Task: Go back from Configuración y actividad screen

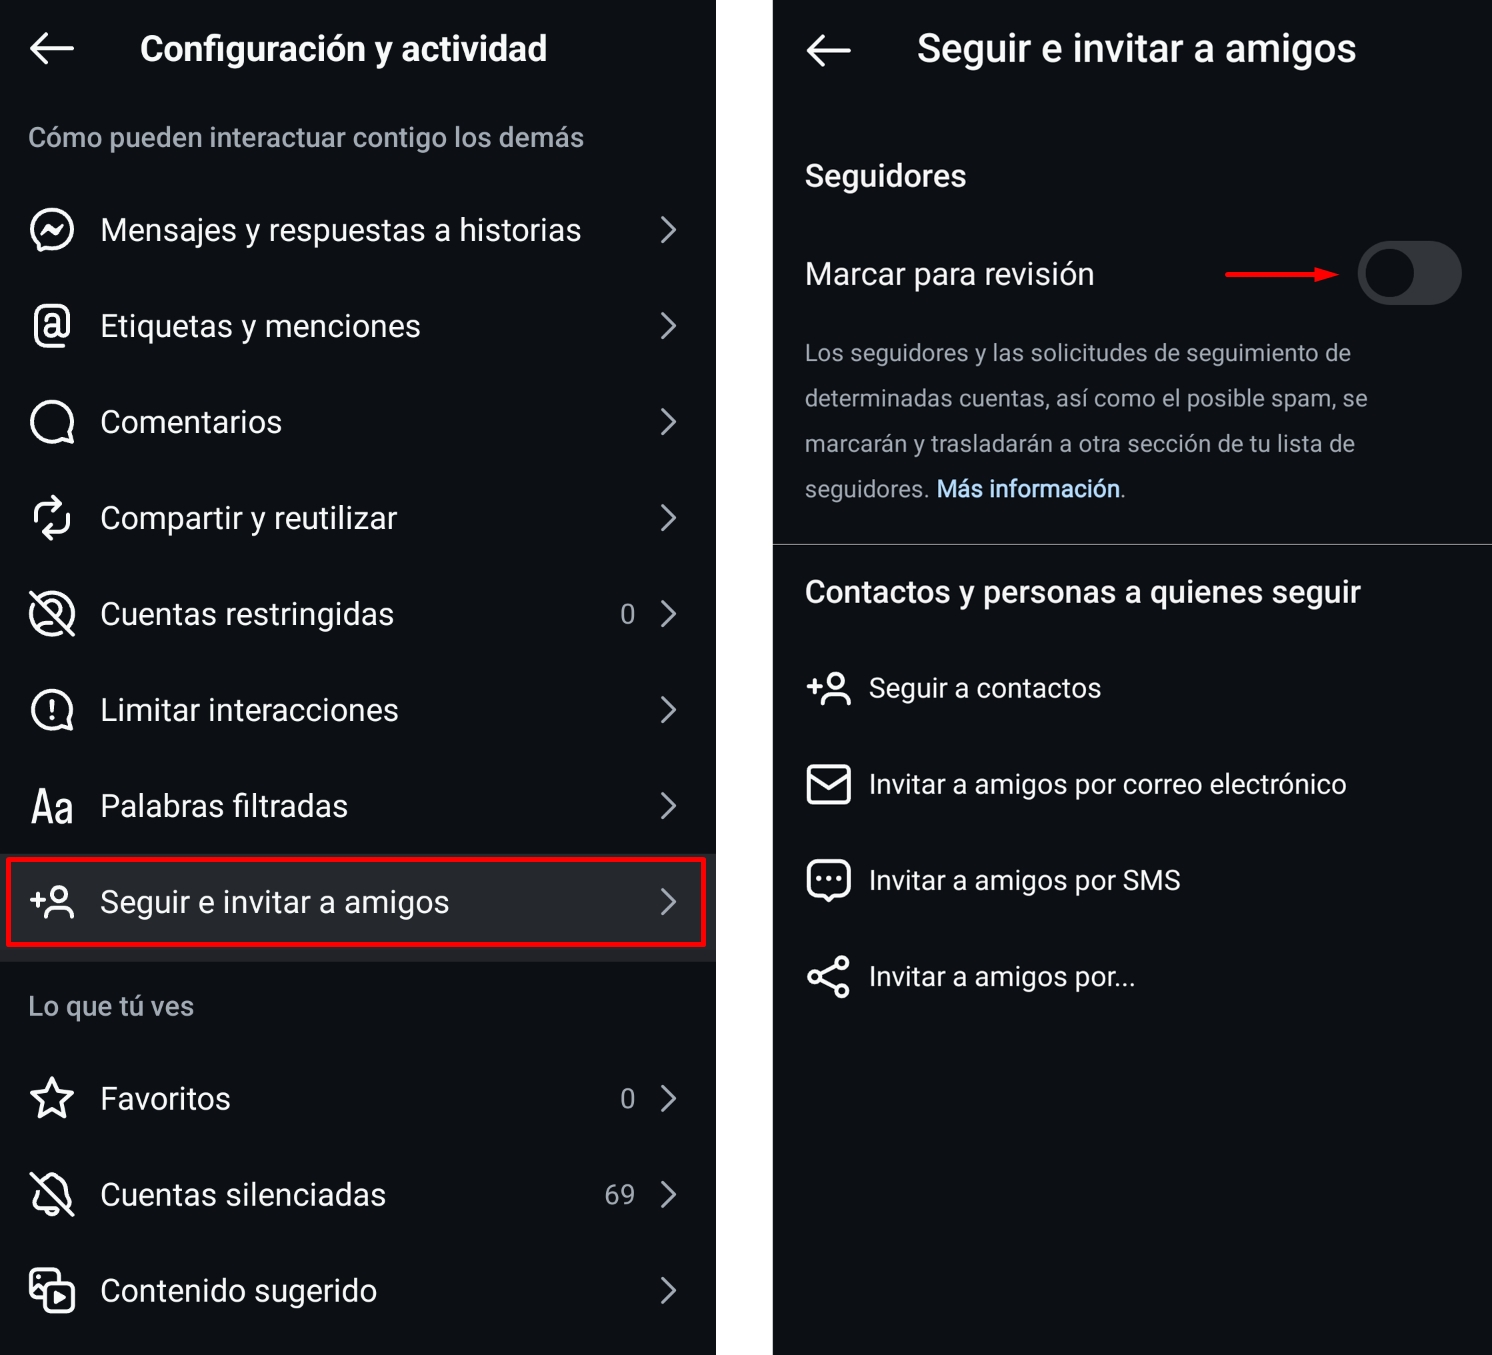Action: point(52,48)
